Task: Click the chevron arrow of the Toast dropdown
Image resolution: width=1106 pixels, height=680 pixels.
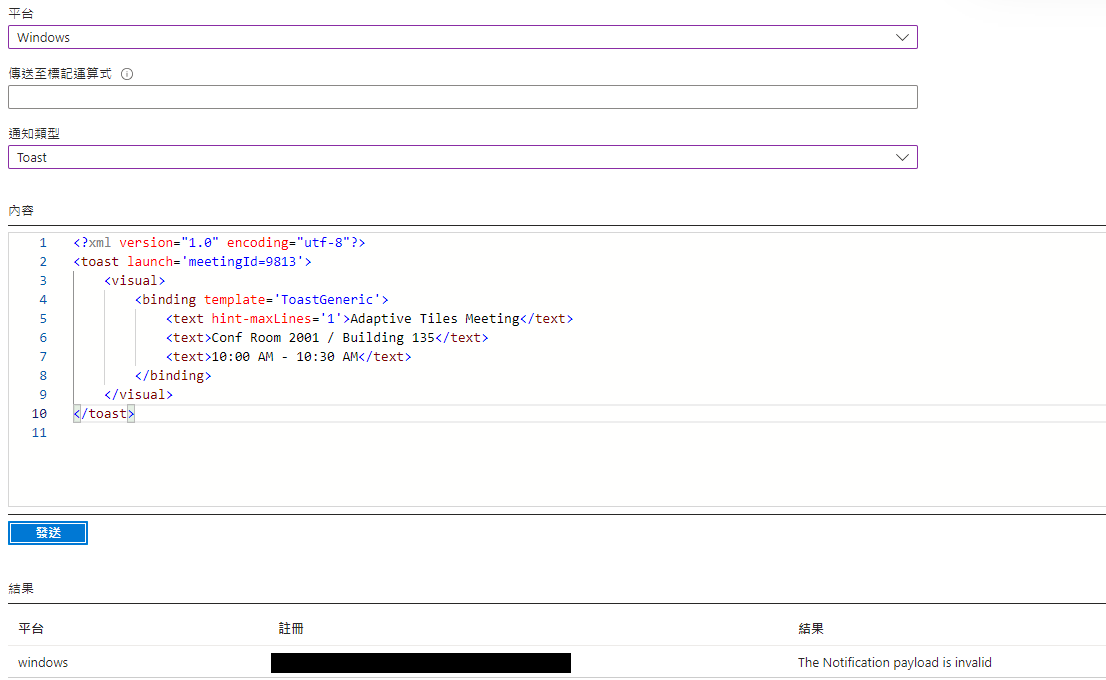Action: tap(902, 157)
